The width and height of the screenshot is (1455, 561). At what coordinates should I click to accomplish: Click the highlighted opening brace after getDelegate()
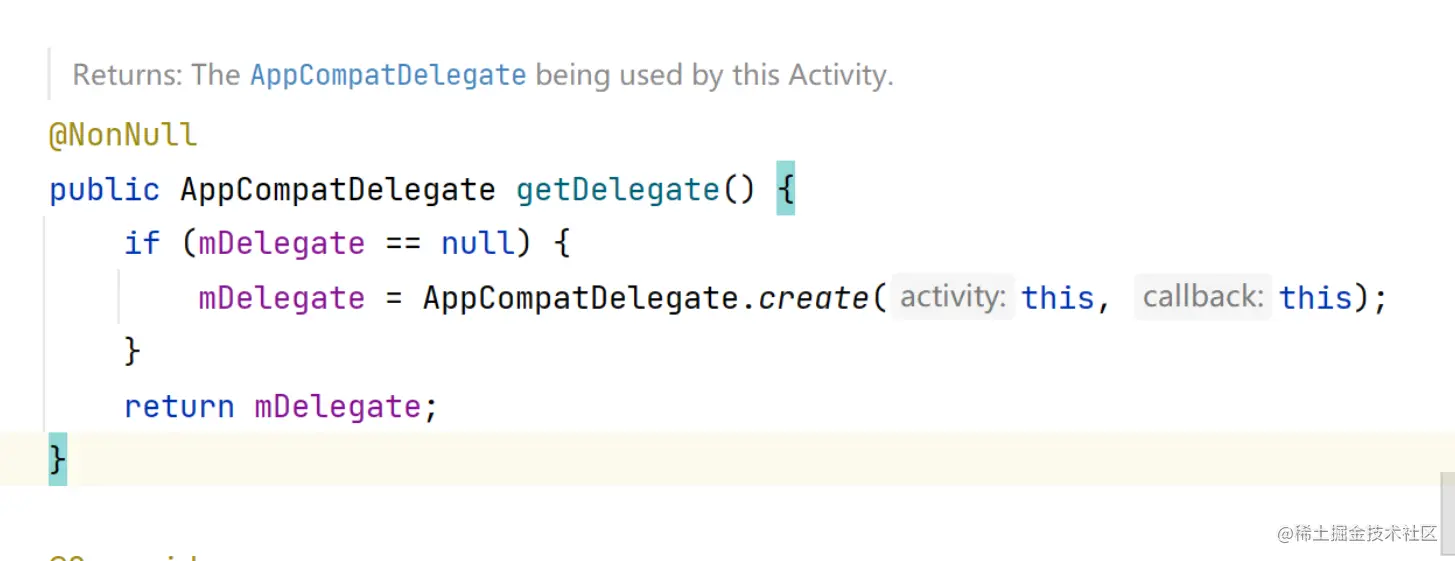[785, 189]
